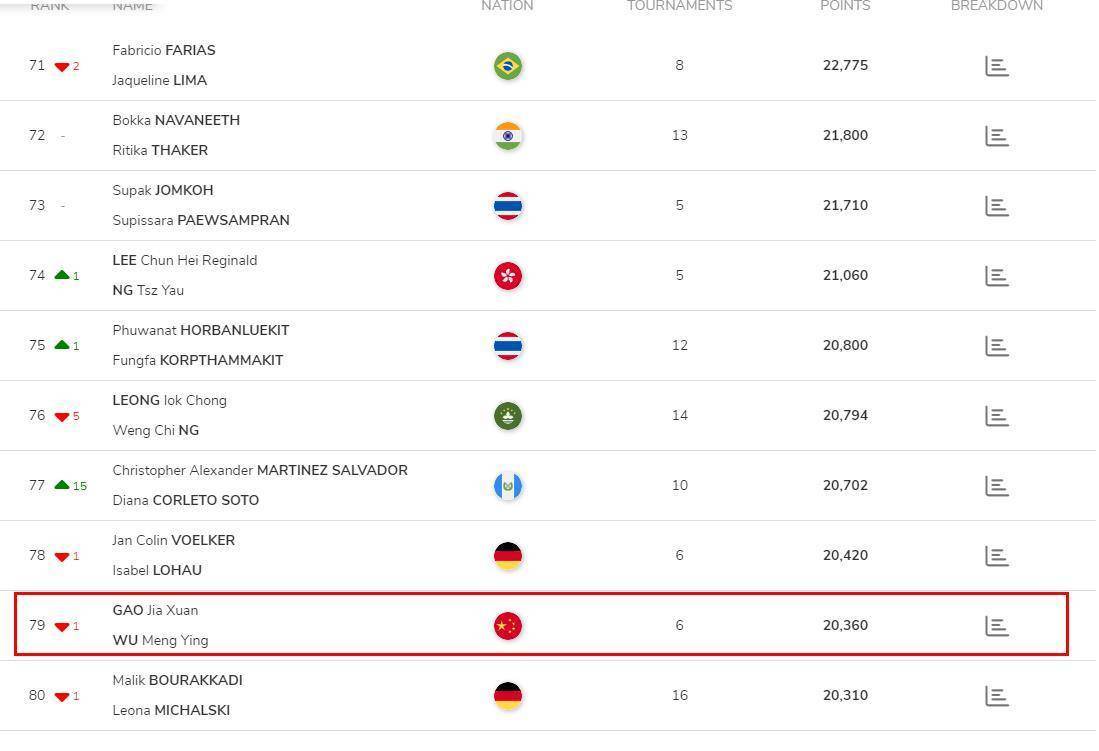Select the Hong Kong flag icon
The height and width of the screenshot is (751, 1099).
pyautogui.click(x=507, y=276)
